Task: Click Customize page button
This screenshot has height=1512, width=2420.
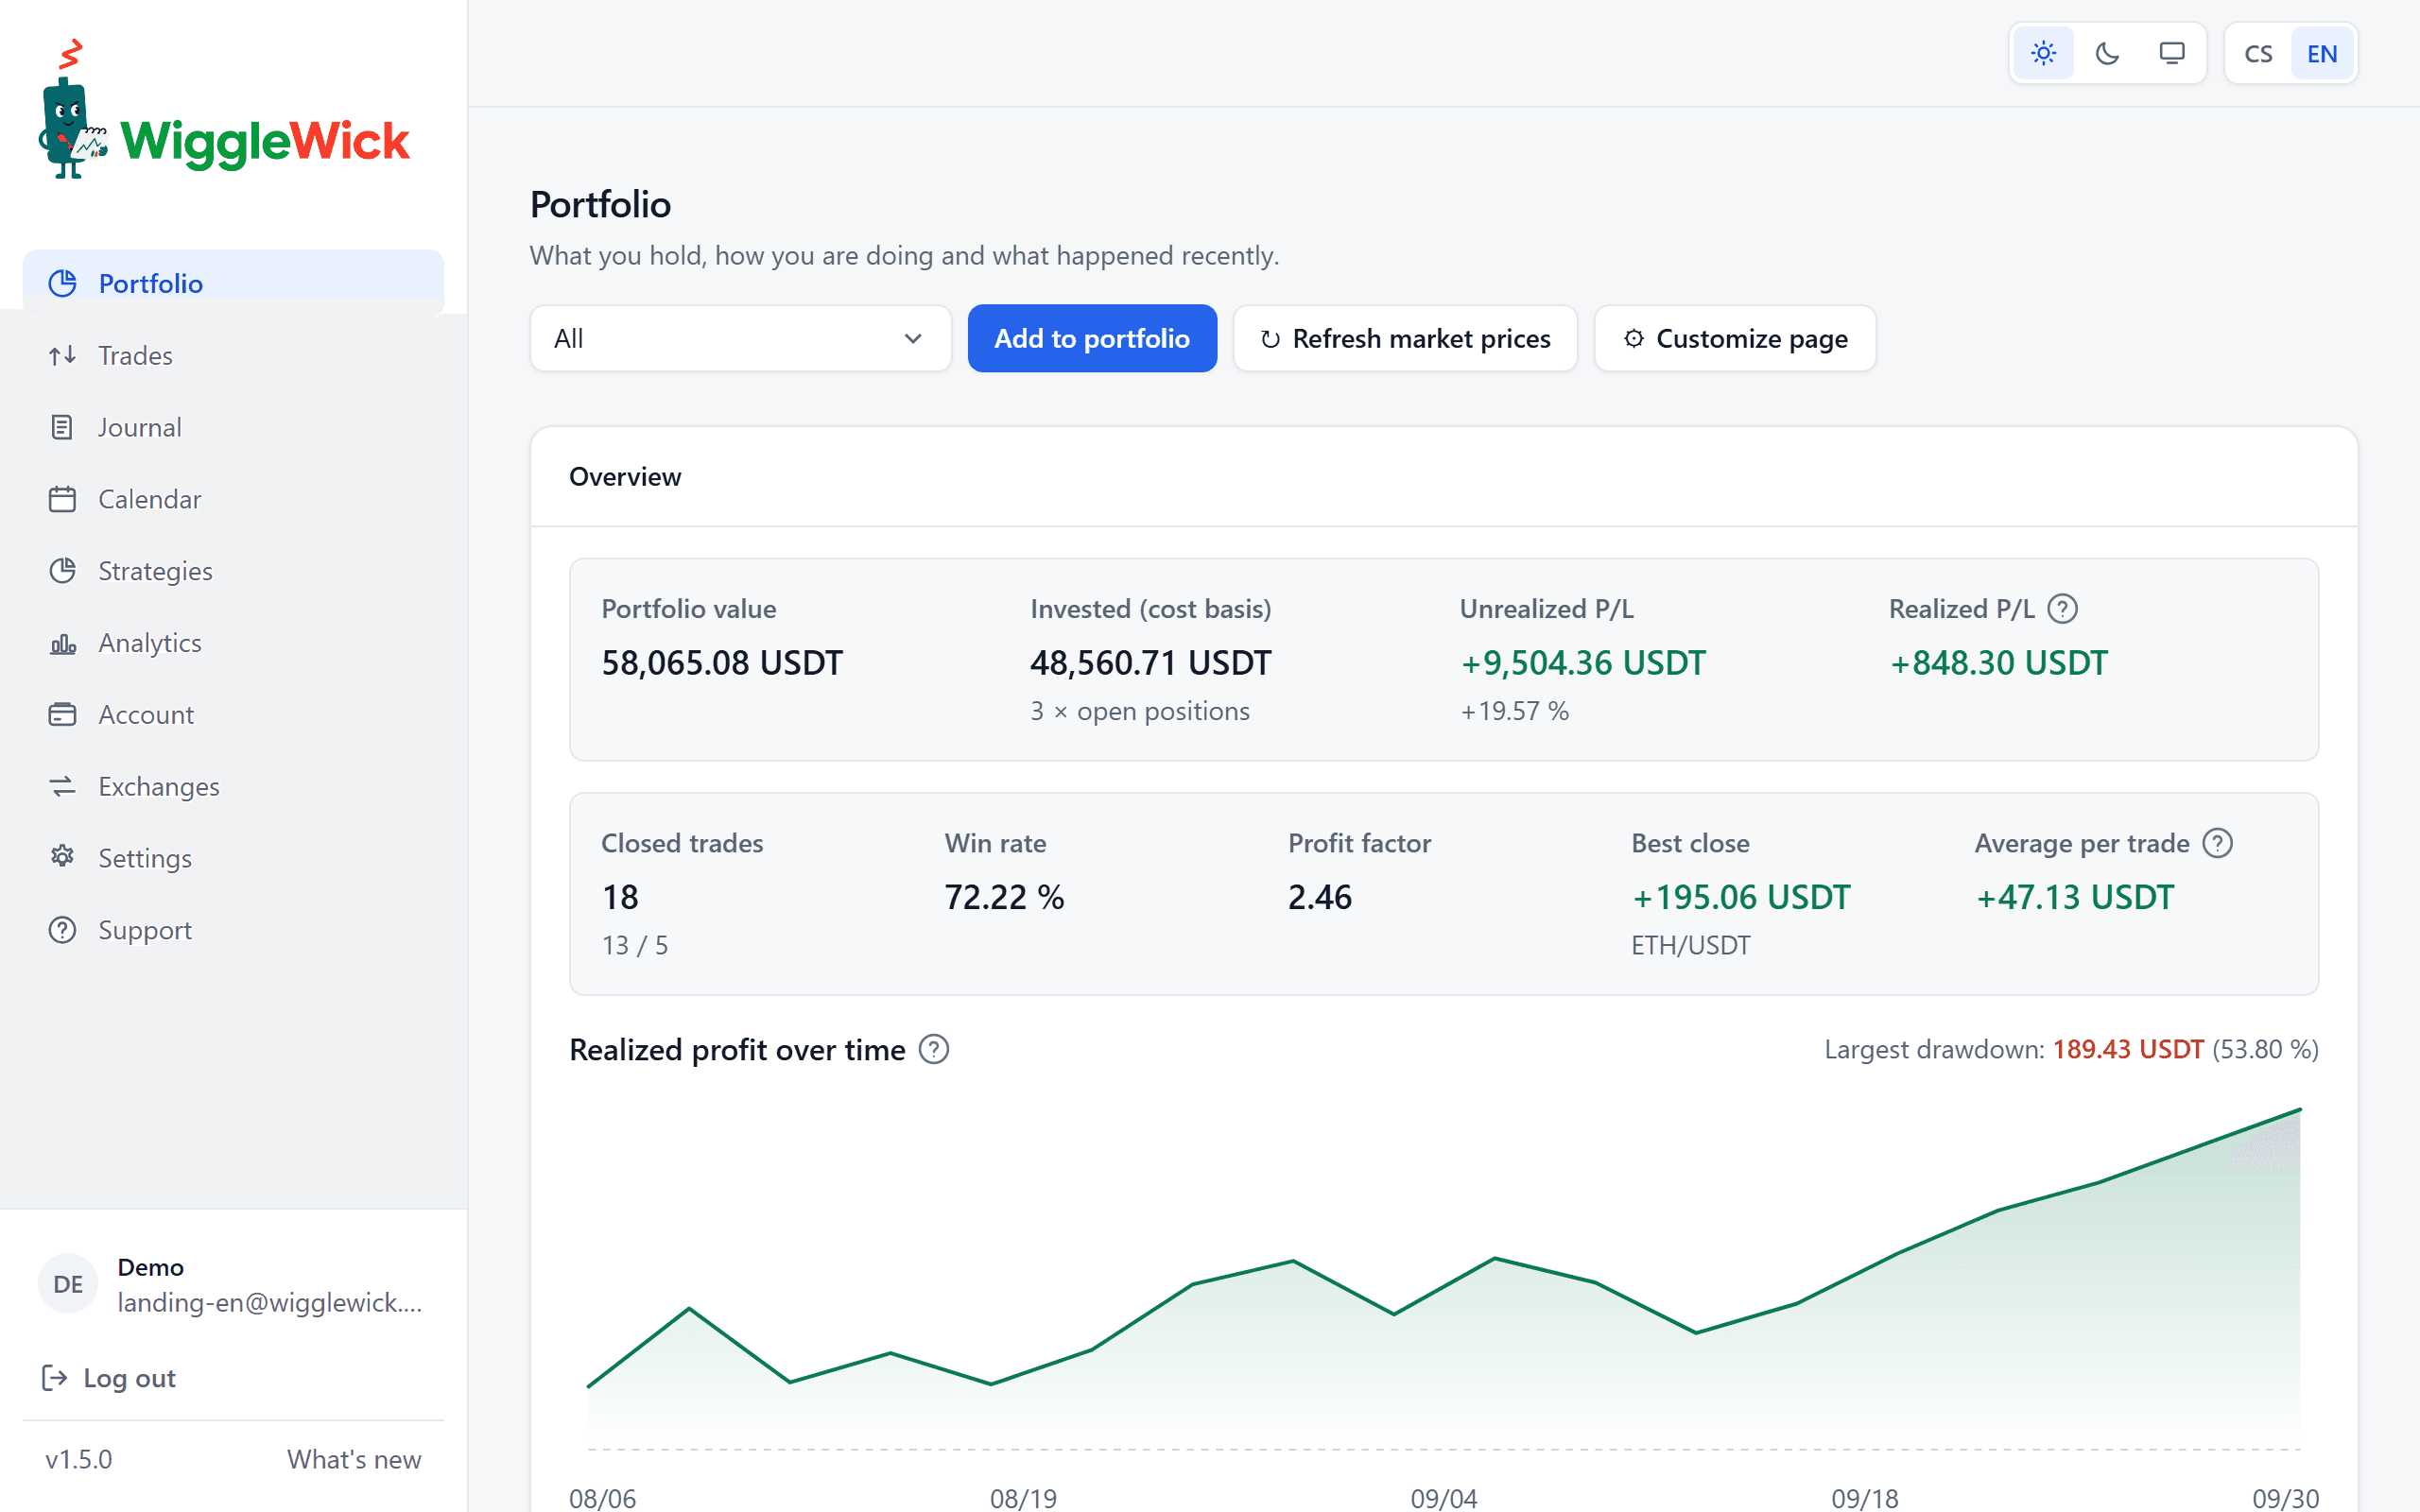Action: click(1735, 338)
